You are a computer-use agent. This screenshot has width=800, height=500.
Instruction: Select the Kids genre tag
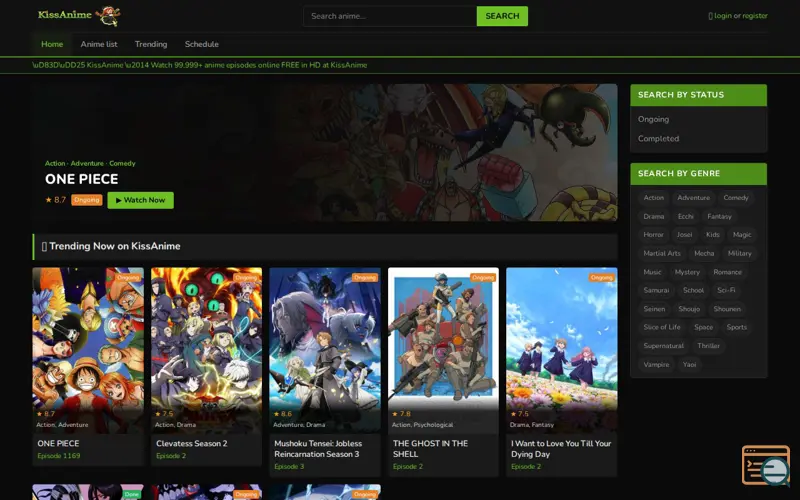[x=712, y=235]
